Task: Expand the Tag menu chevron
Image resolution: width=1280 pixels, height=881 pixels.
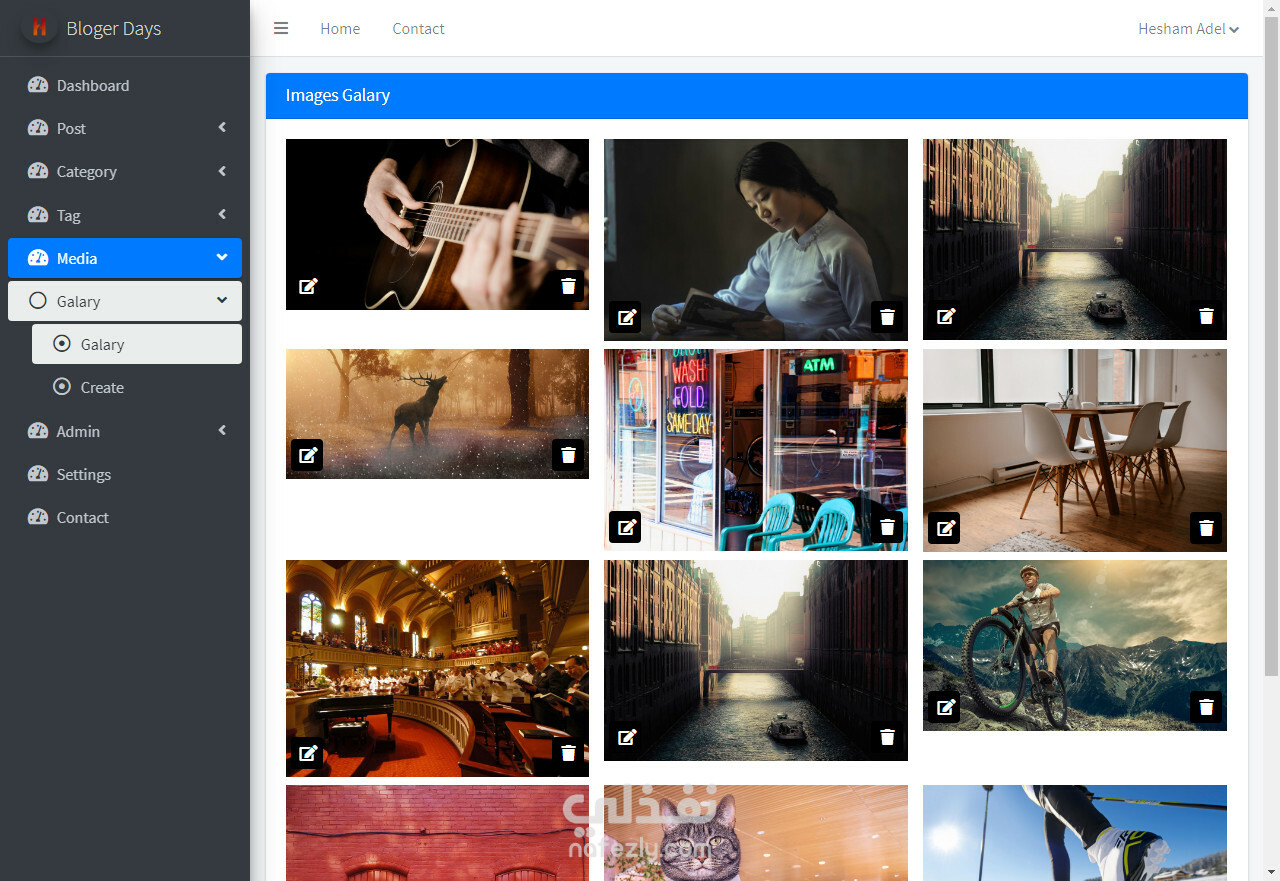Action: (x=222, y=214)
